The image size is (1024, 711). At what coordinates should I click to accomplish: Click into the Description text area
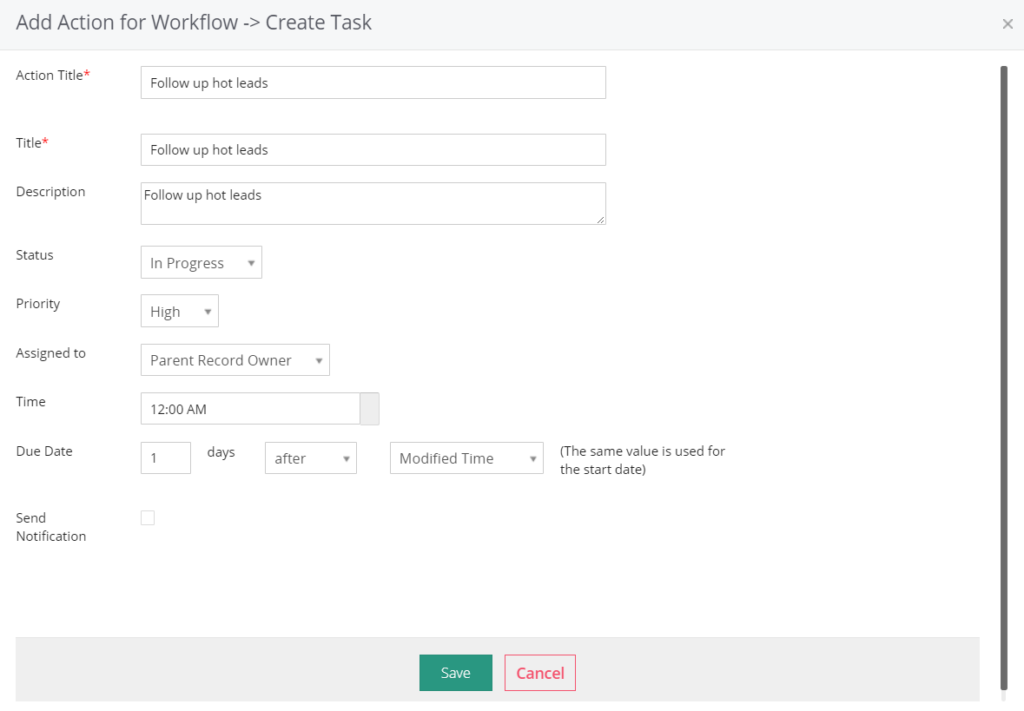[x=373, y=203]
